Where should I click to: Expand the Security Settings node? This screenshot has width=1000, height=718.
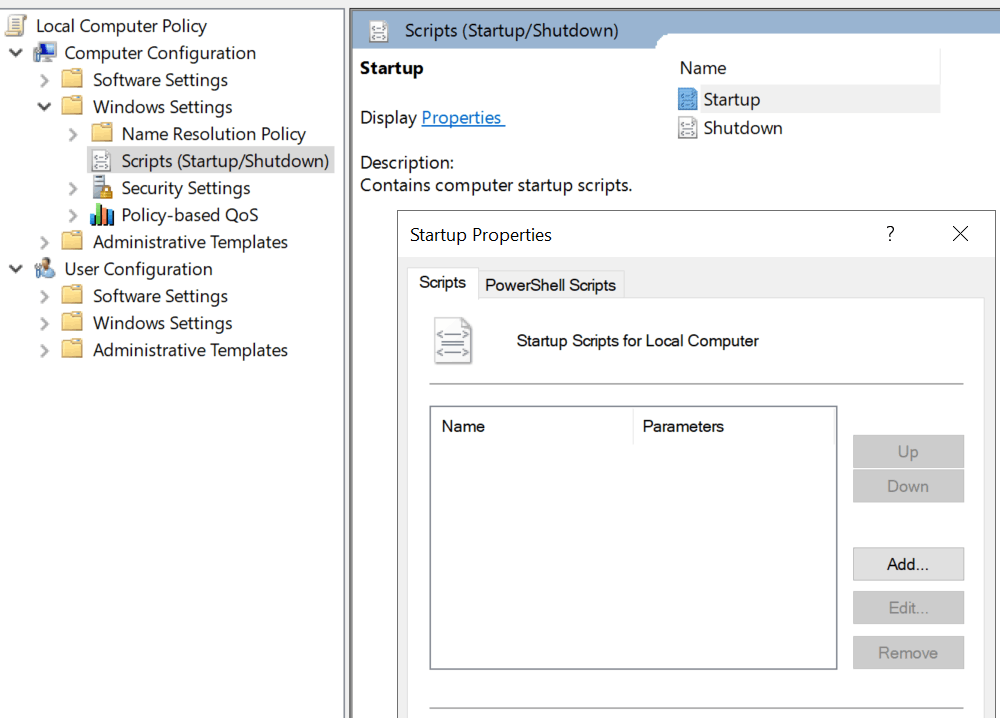pyautogui.click(x=73, y=189)
